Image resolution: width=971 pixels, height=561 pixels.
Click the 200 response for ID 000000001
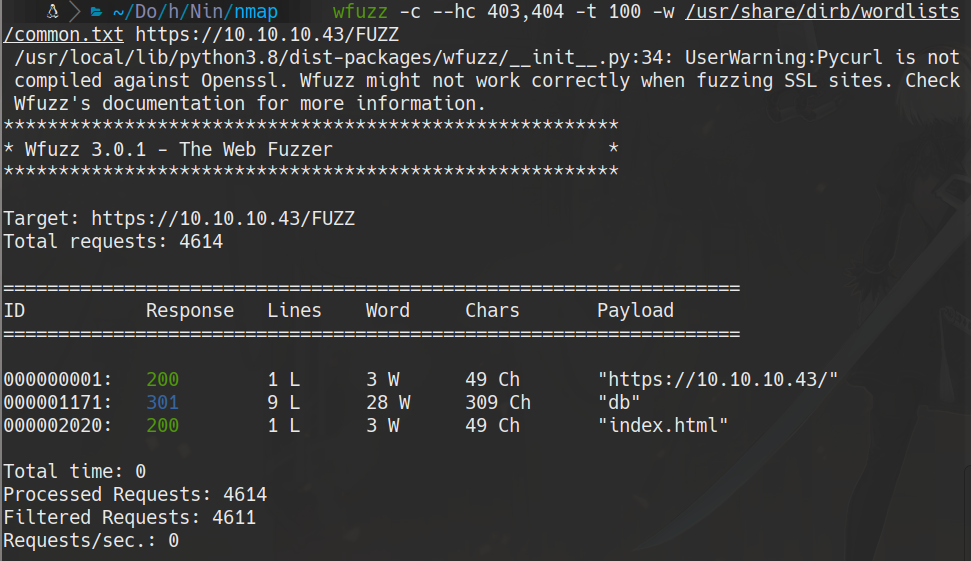tap(162, 380)
